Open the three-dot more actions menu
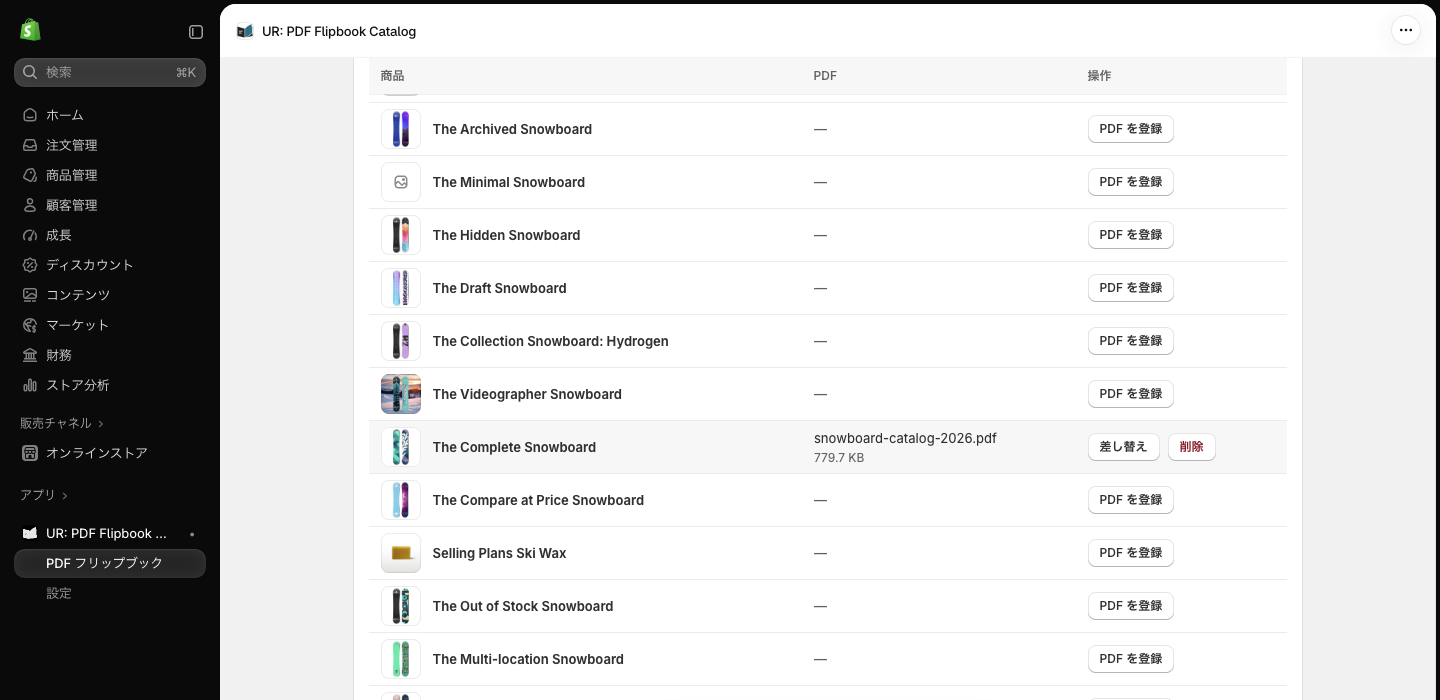The height and width of the screenshot is (700, 1440). click(1406, 30)
